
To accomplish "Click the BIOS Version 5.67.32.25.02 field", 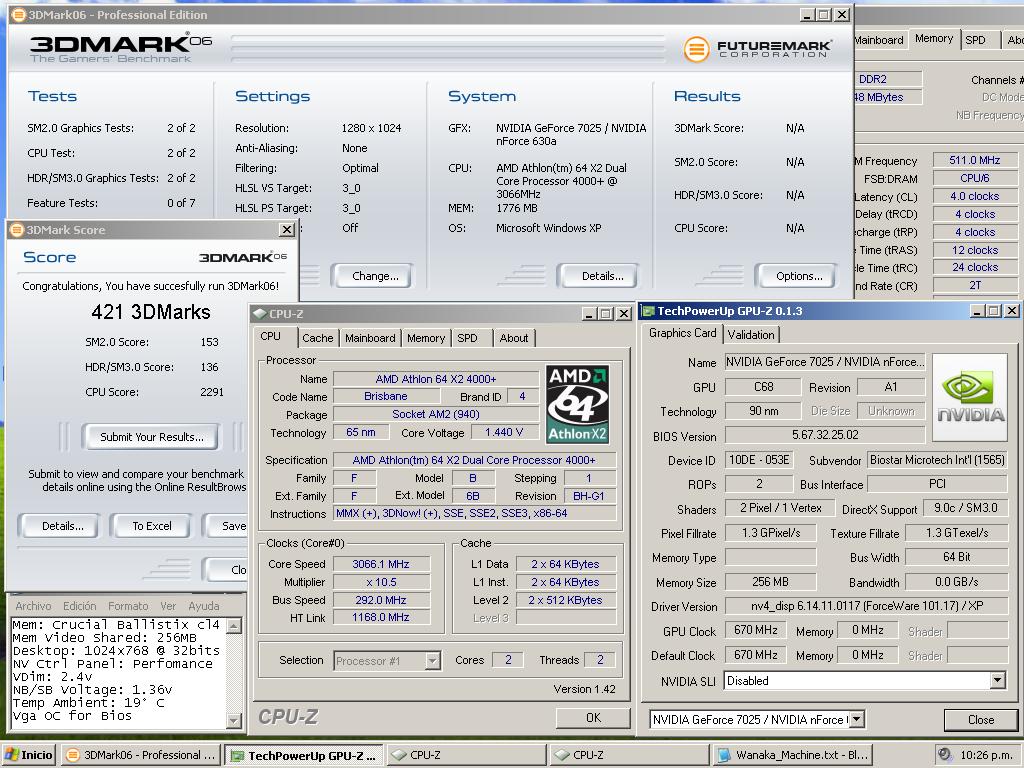I will pyautogui.click(x=825, y=435).
